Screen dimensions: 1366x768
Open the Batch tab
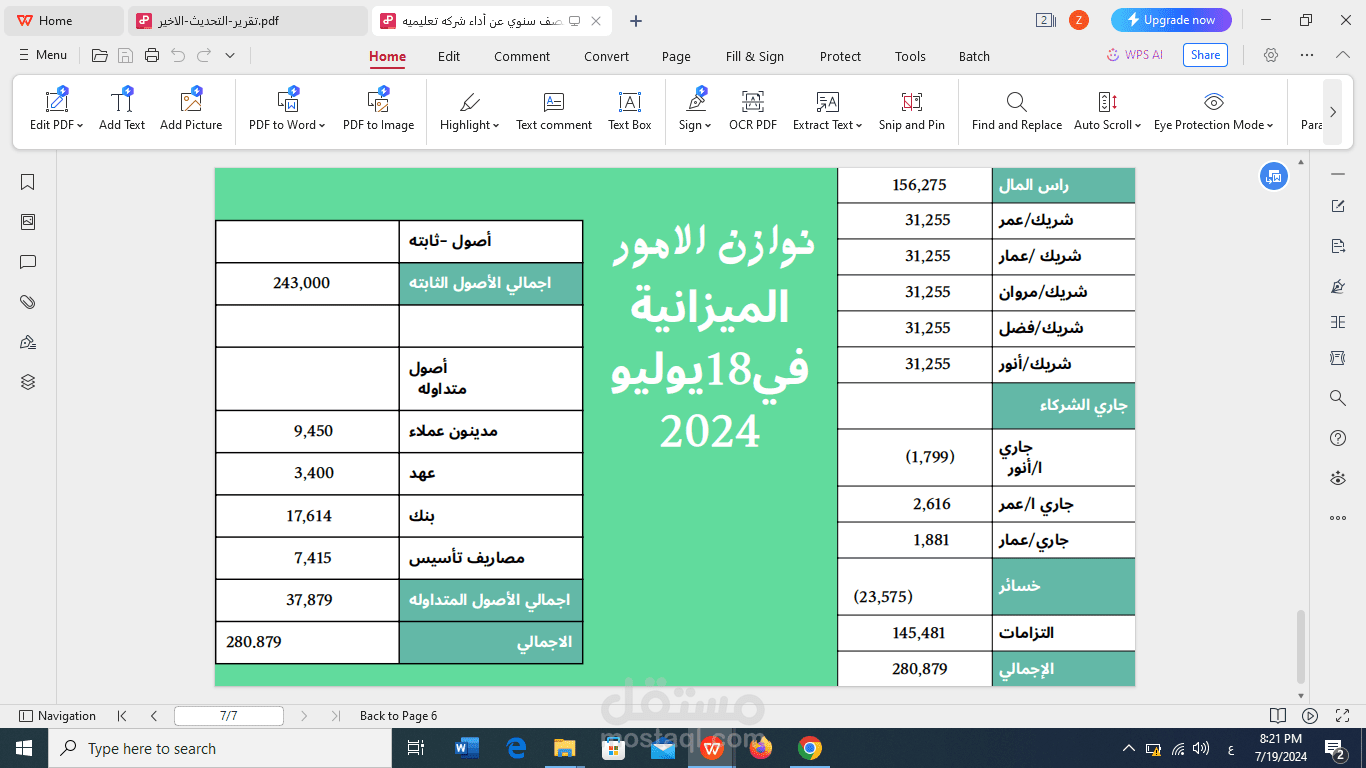click(x=974, y=56)
